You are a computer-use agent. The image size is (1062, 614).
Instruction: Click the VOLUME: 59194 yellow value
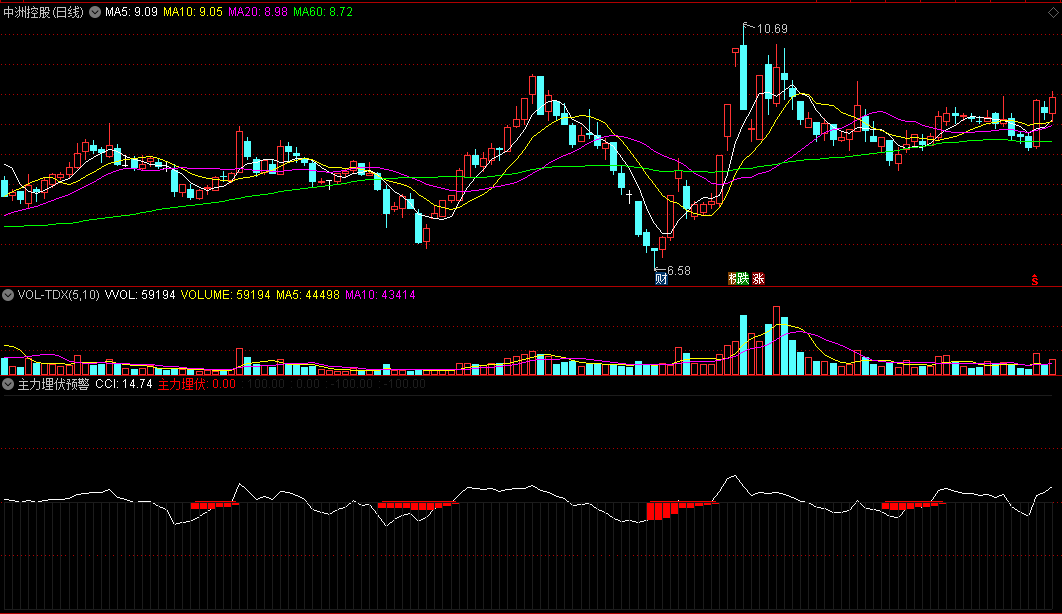226,295
